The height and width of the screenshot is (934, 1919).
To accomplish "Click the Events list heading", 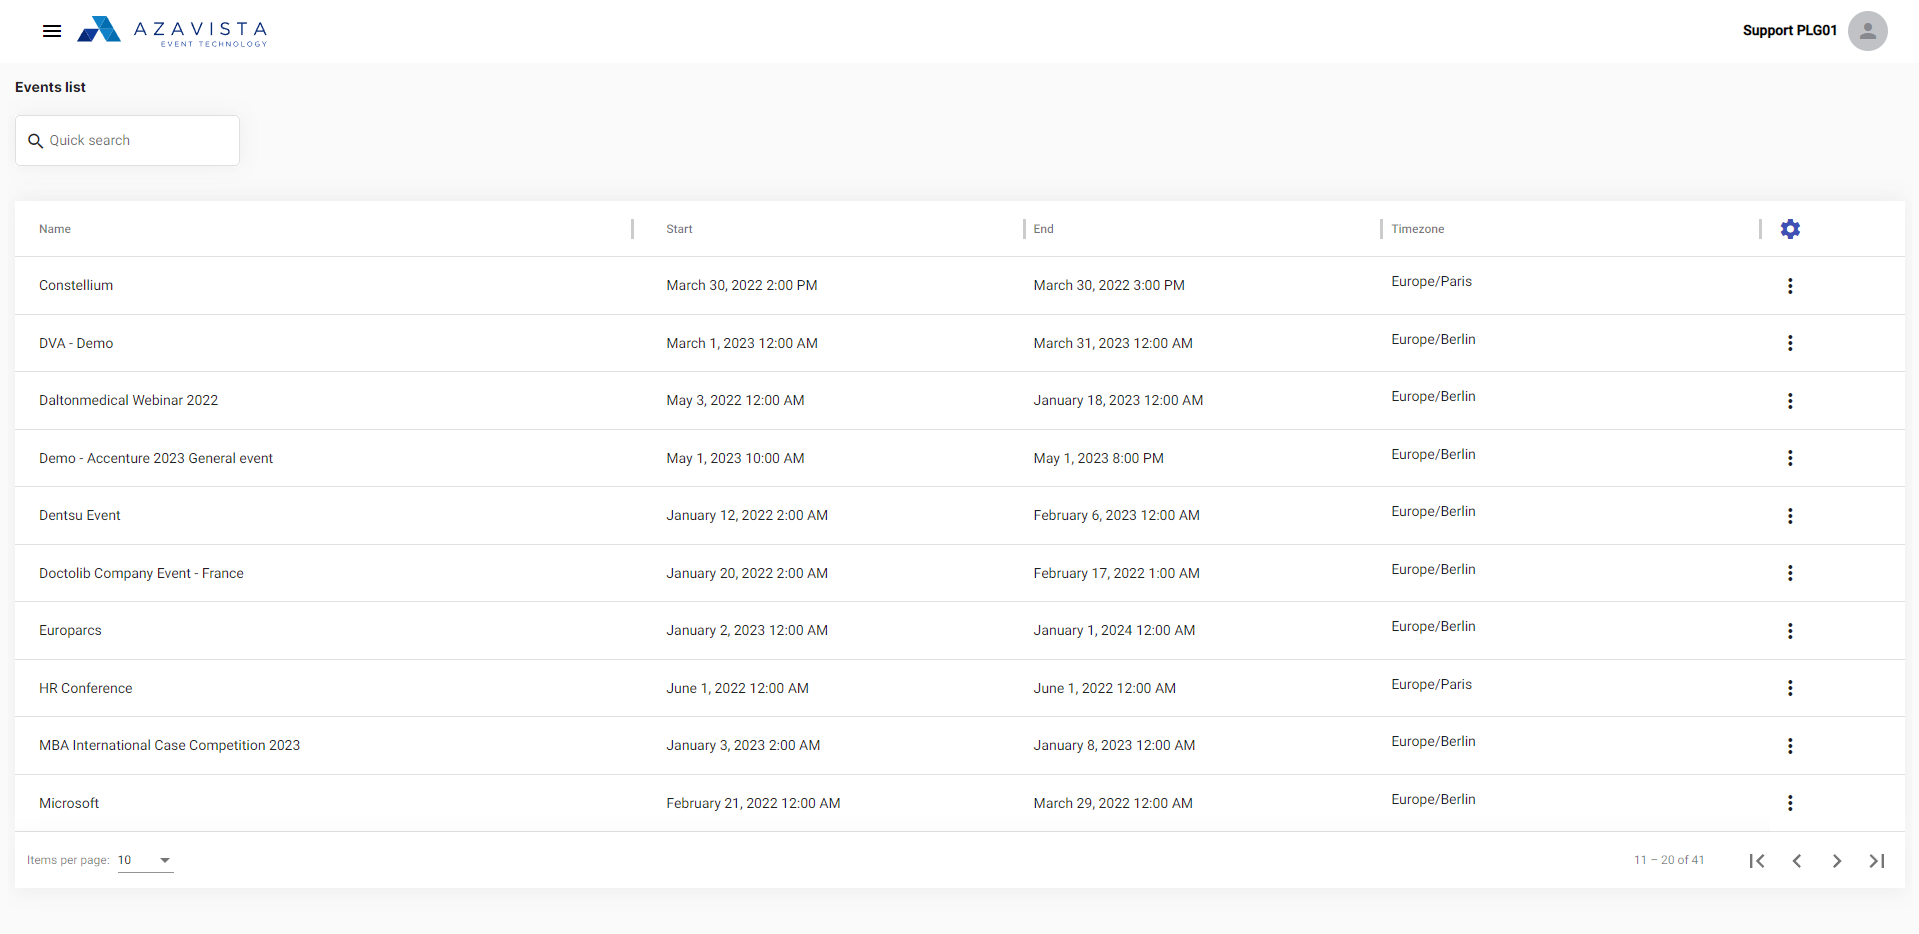I will tap(50, 87).
